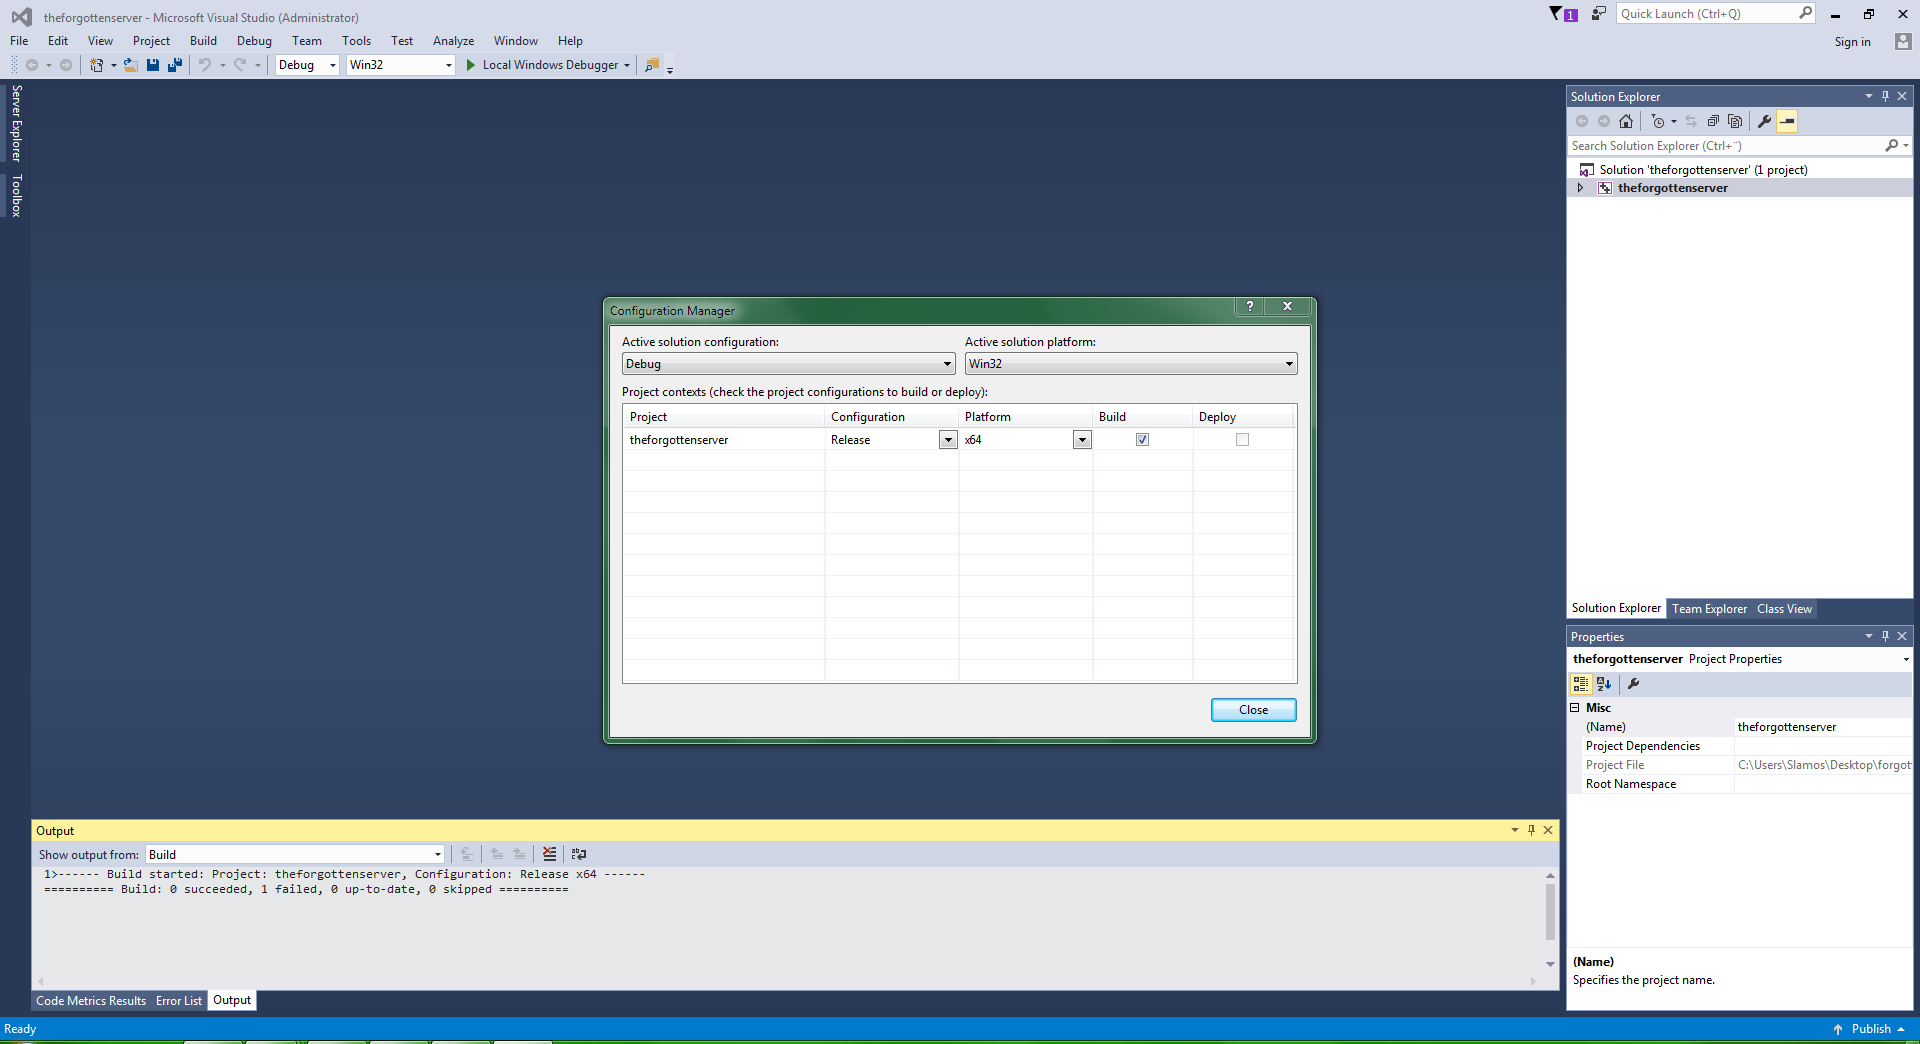Click Local Windows Debugger button

point(548,65)
